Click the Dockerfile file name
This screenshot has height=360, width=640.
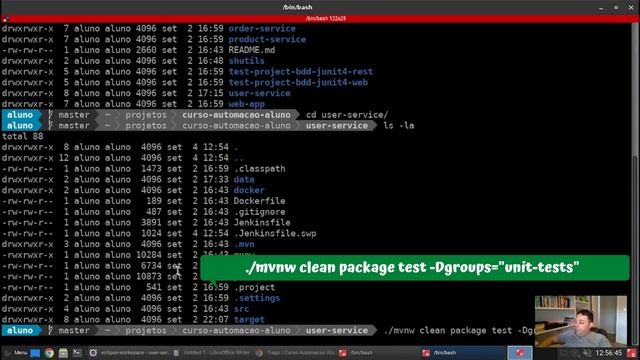260,201
